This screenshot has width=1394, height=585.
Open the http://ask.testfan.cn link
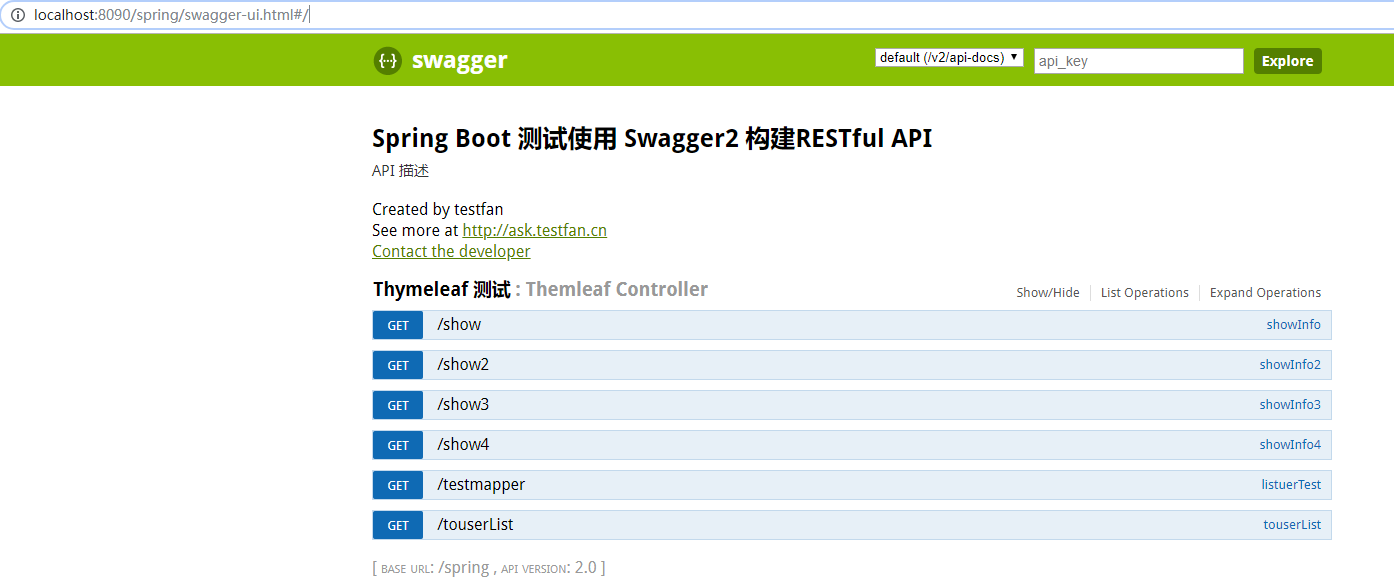[x=534, y=230]
